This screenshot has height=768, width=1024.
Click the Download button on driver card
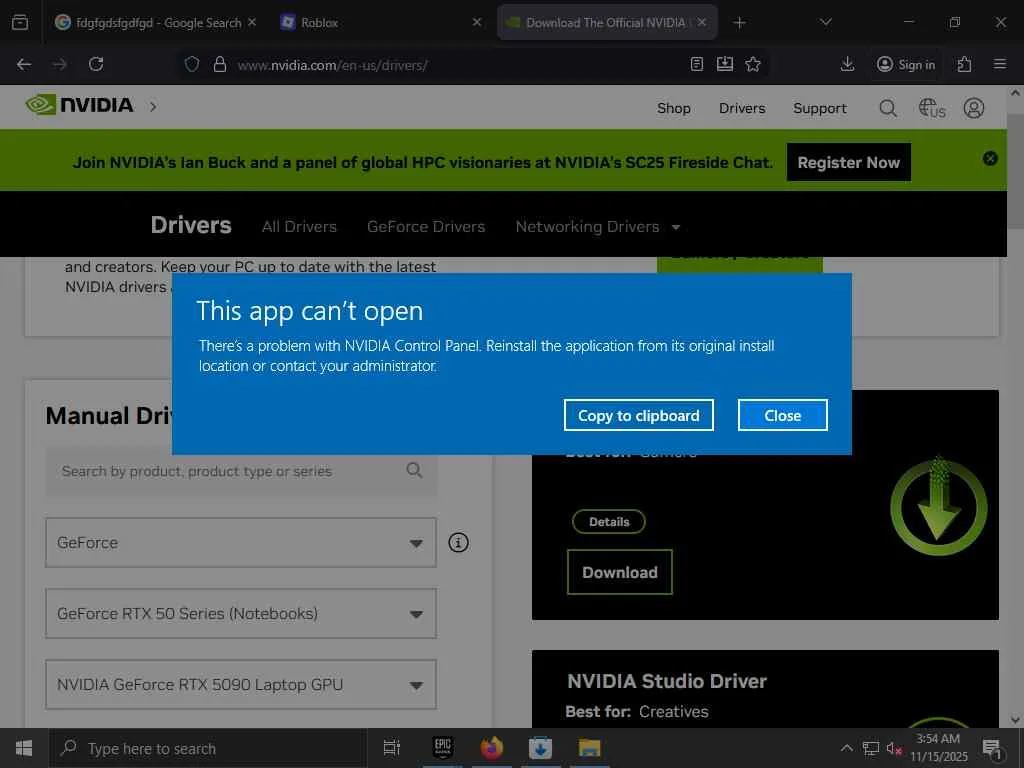pyautogui.click(x=620, y=572)
